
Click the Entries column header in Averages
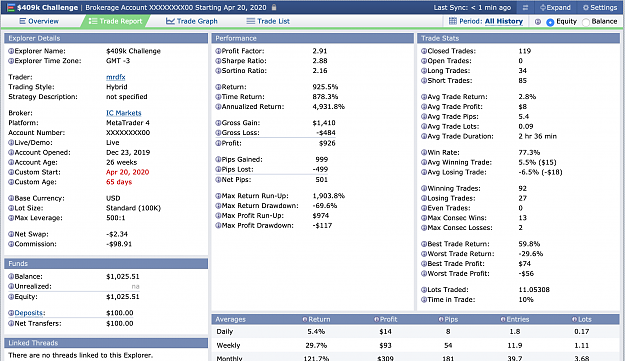click(x=515, y=319)
